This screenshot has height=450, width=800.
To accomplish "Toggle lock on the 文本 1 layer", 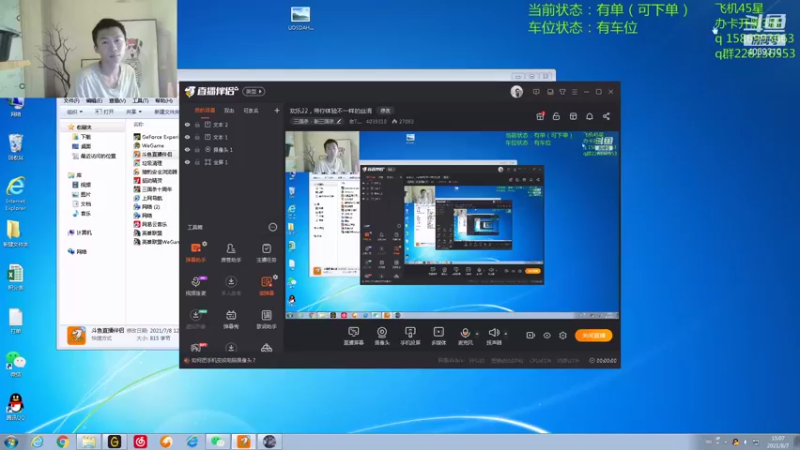I will 197,137.
